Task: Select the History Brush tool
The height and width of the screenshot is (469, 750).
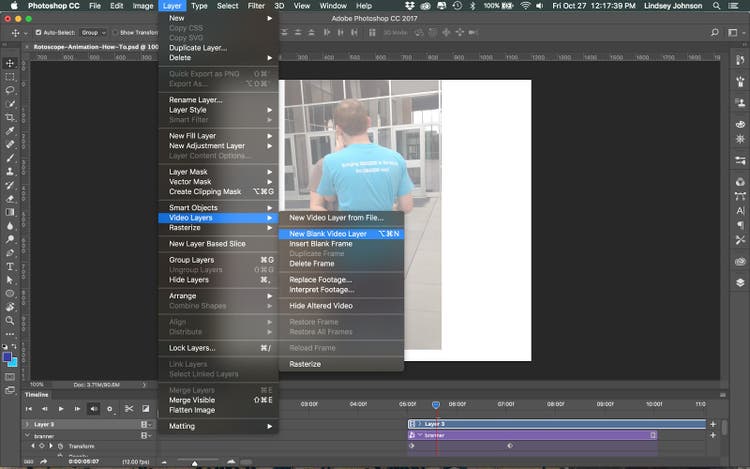Action: click(x=10, y=185)
